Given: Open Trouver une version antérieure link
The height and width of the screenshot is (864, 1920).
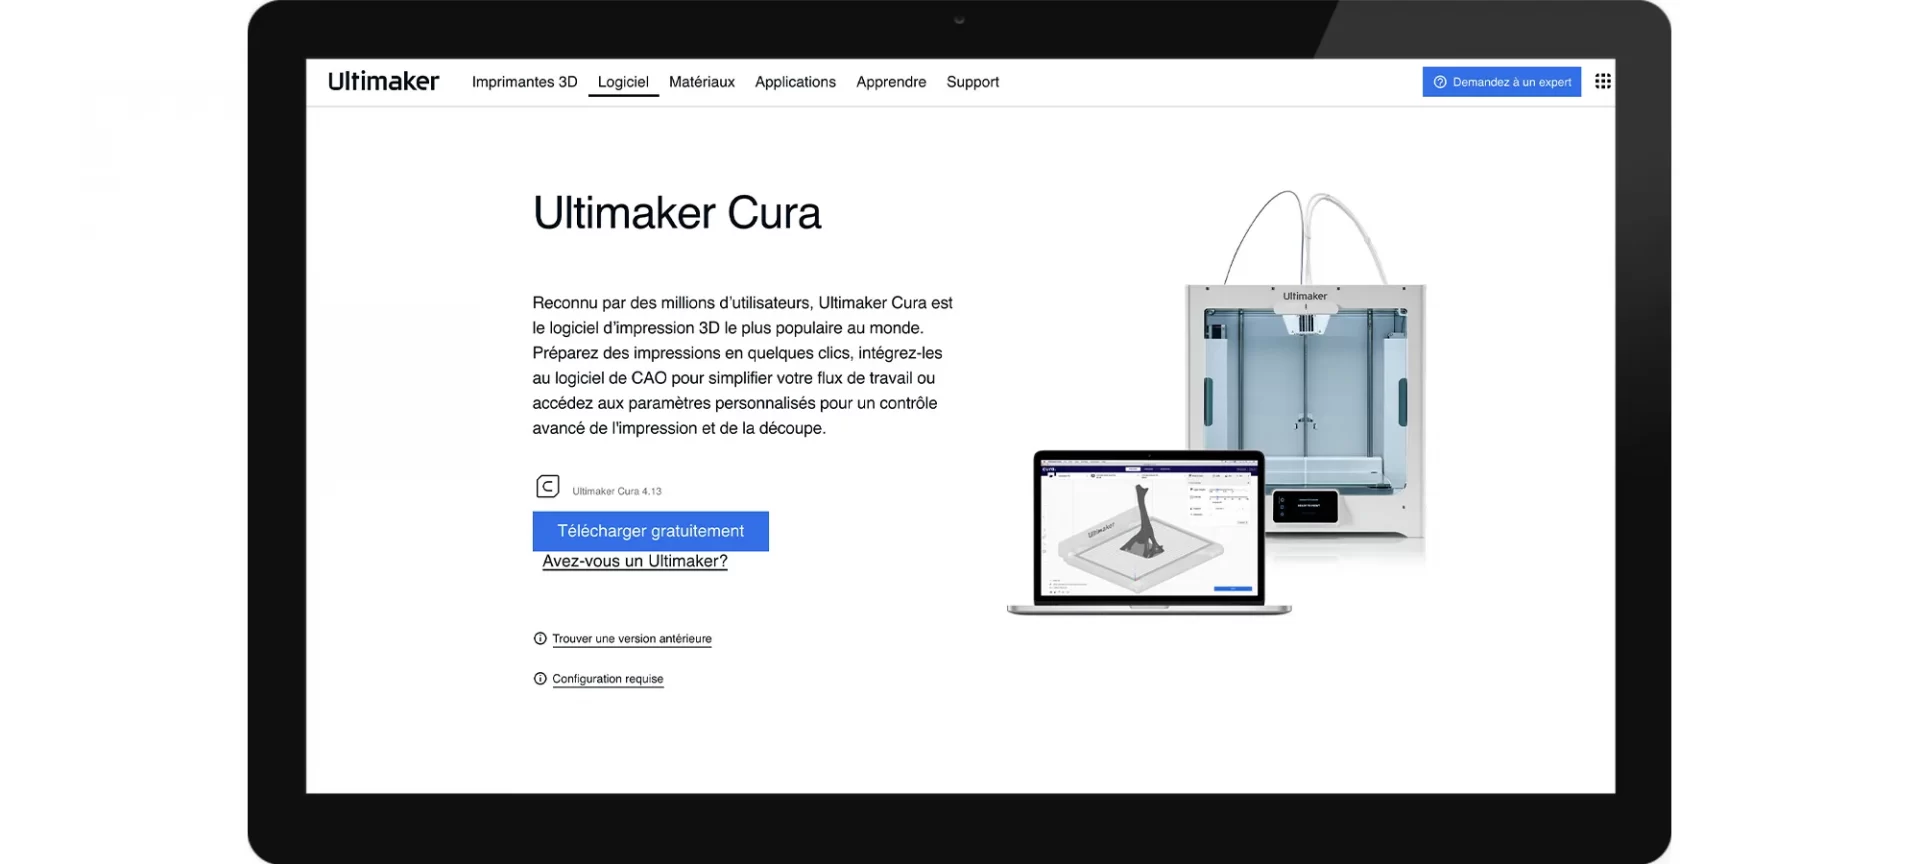Looking at the screenshot, I should [632, 638].
